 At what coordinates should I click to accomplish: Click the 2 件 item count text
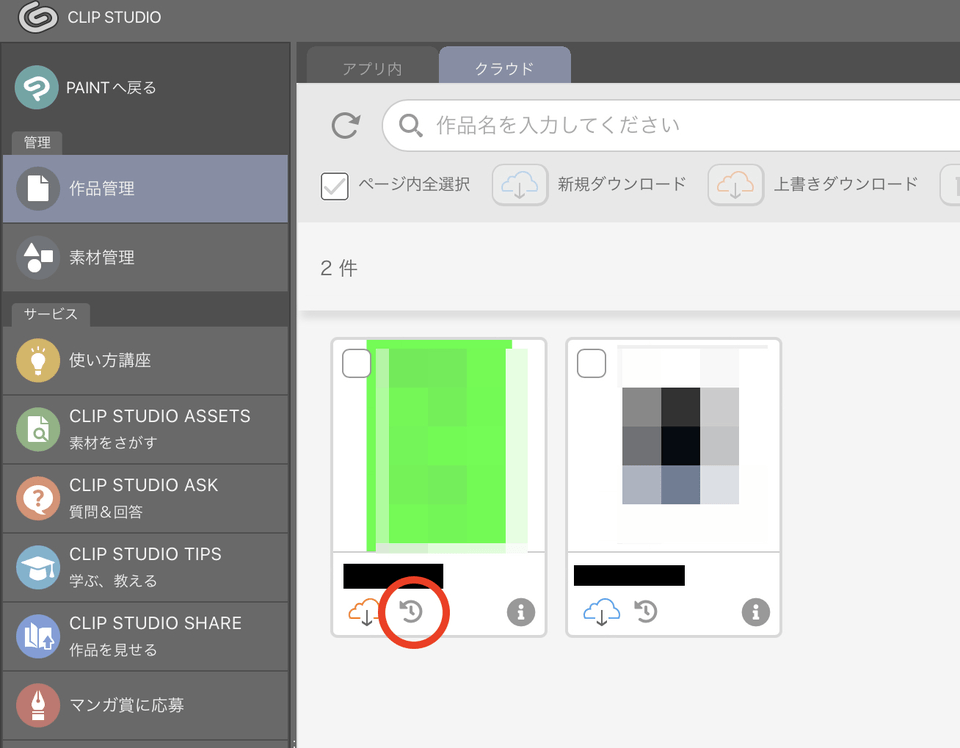tap(339, 268)
